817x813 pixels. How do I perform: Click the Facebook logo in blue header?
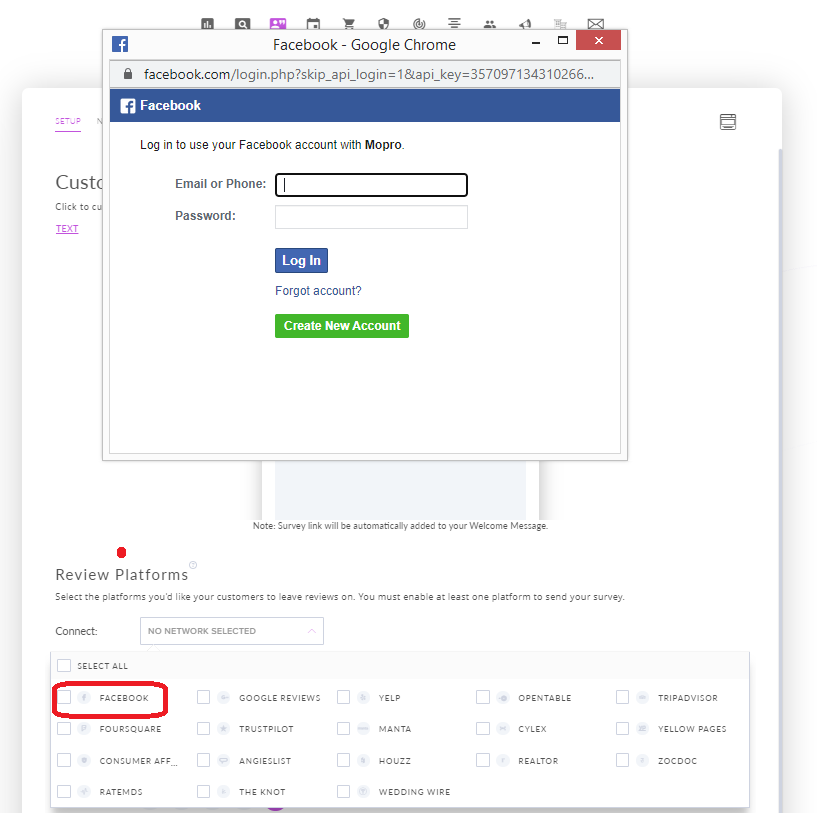click(128, 106)
